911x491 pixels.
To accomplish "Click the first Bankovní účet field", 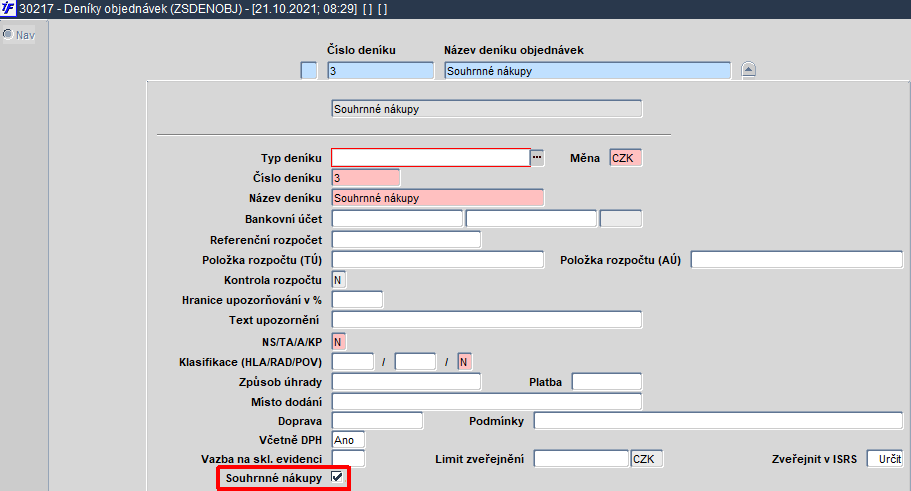I will (x=397, y=218).
